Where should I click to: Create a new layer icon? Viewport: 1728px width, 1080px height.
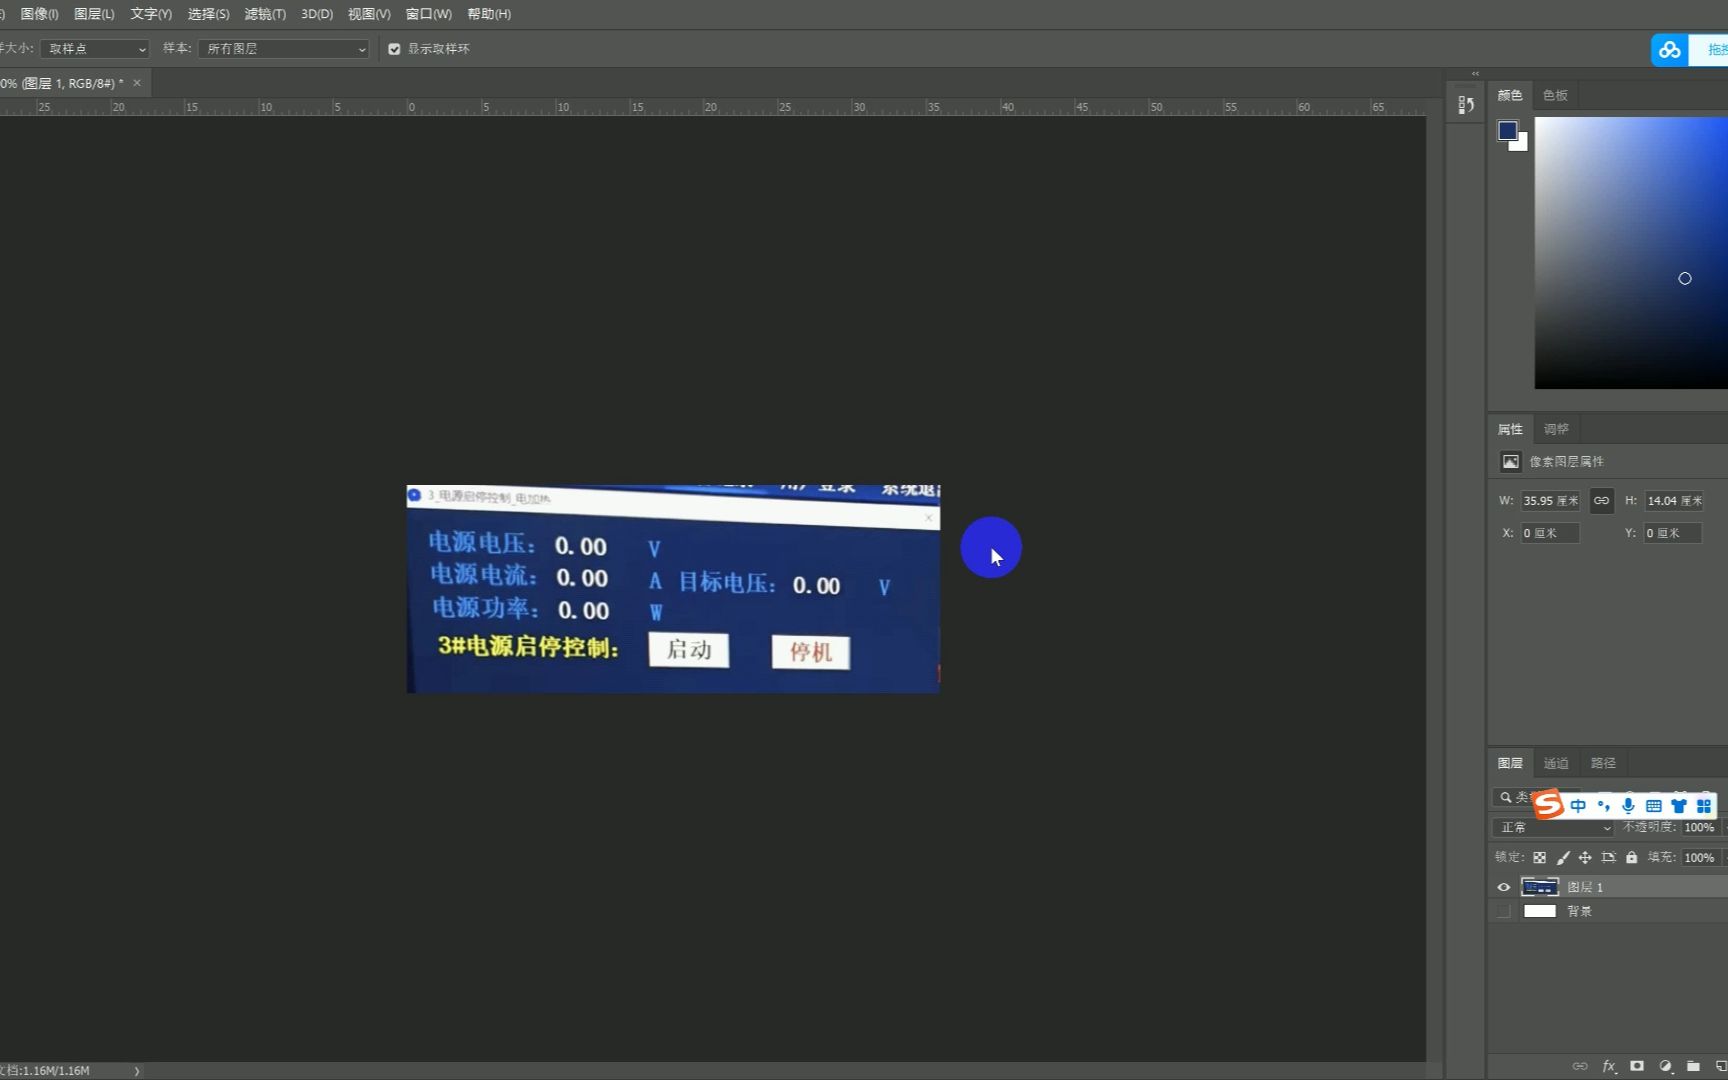pyautogui.click(x=1721, y=1066)
